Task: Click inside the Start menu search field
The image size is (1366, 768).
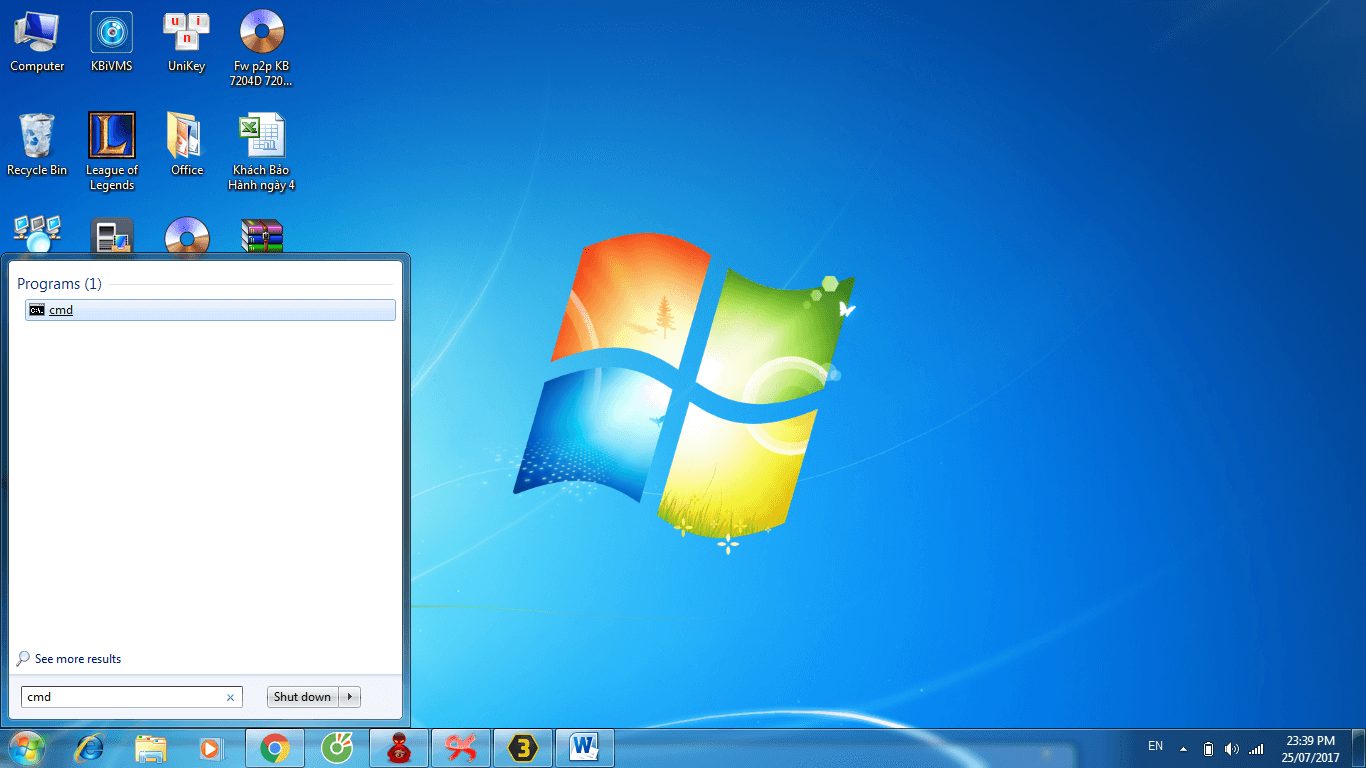Action: [x=120, y=697]
